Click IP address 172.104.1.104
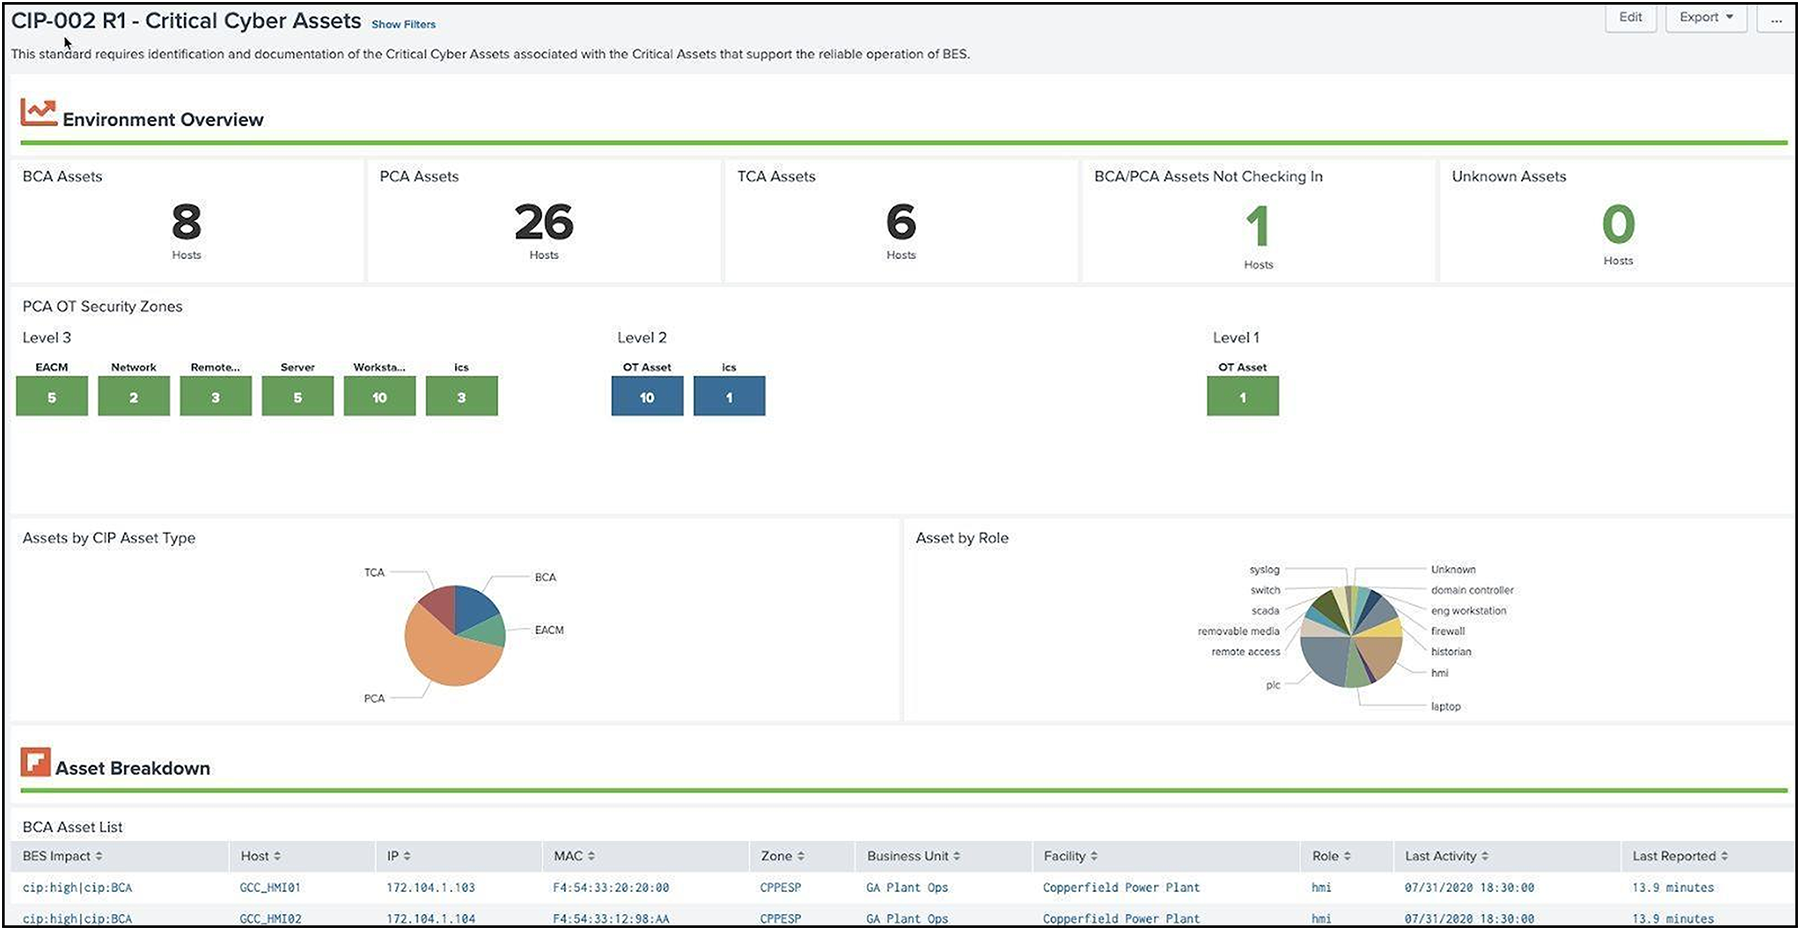This screenshot has height=930, width=1800. click(x=431, y=919)
